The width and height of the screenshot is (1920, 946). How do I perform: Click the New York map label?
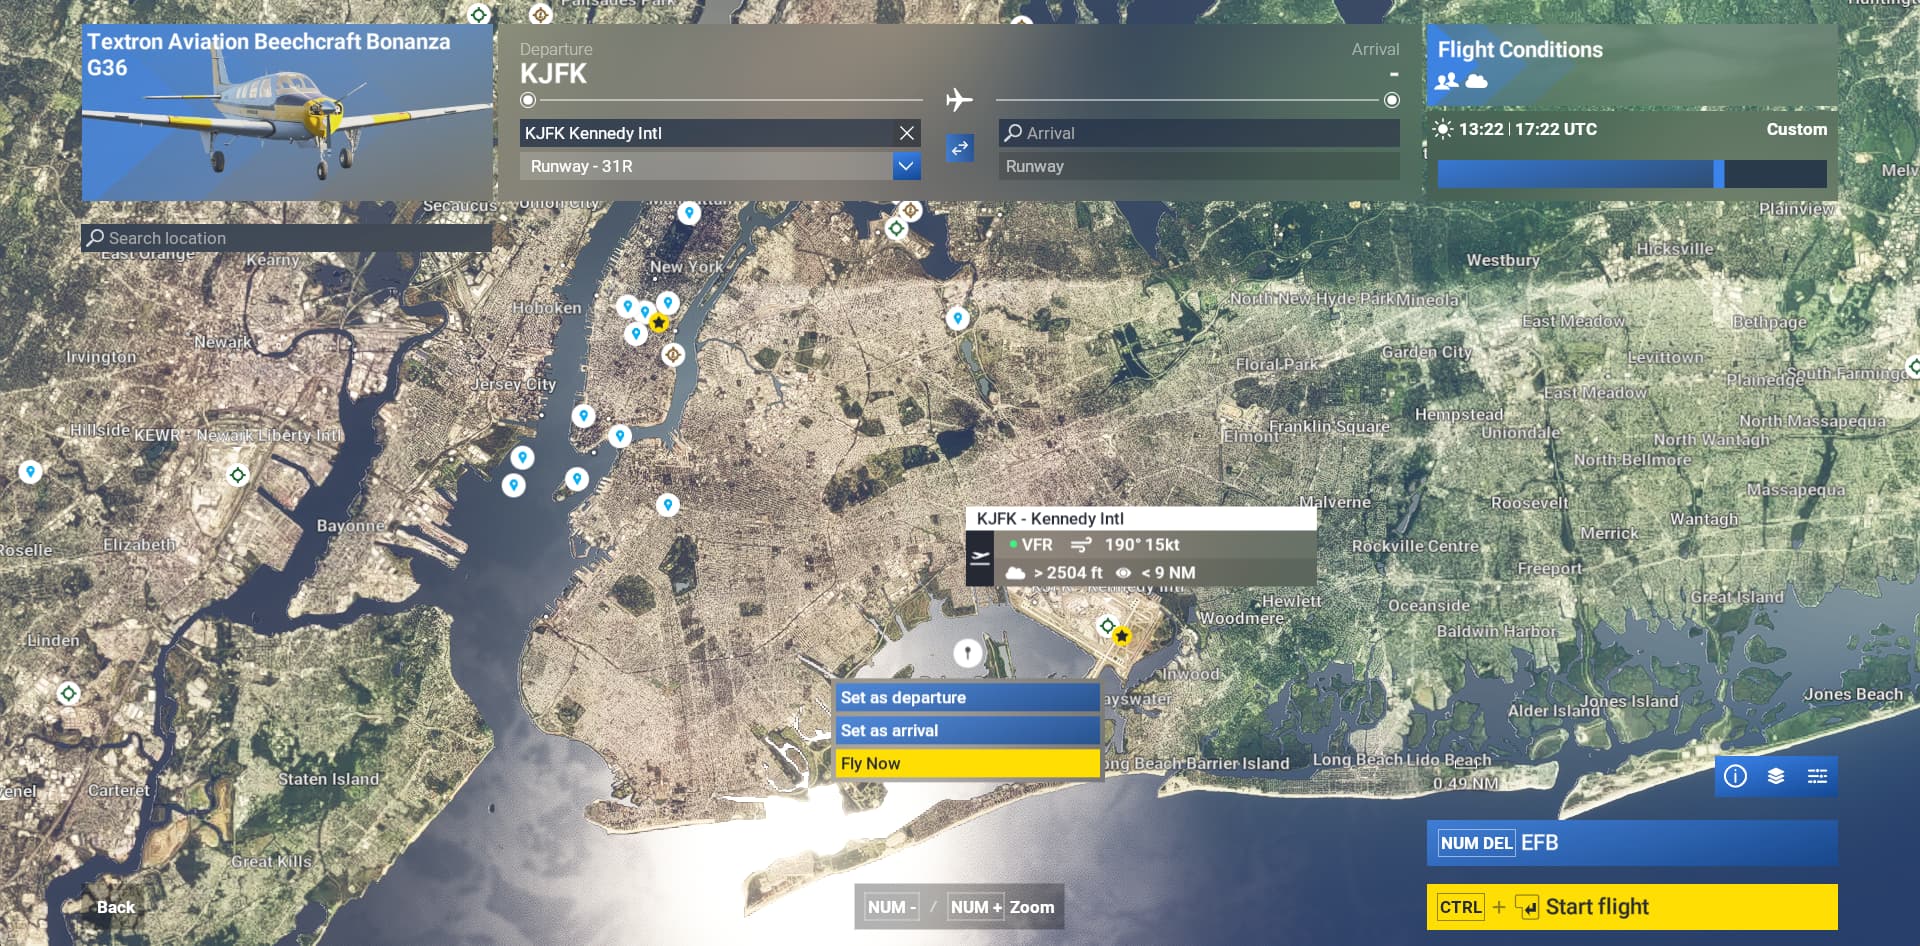tap(686, 267)
